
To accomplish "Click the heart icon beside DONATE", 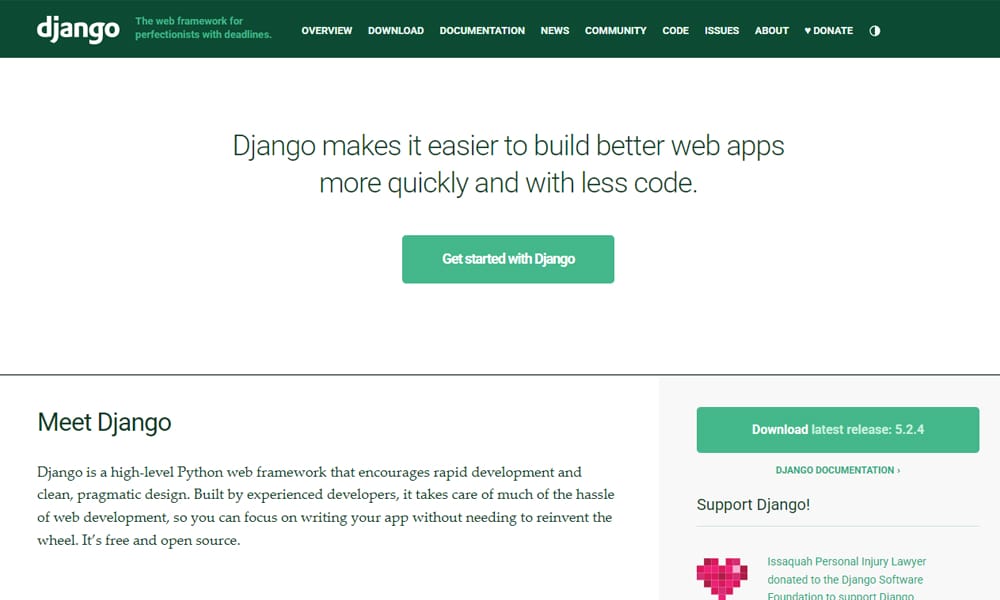I will 807,30.
